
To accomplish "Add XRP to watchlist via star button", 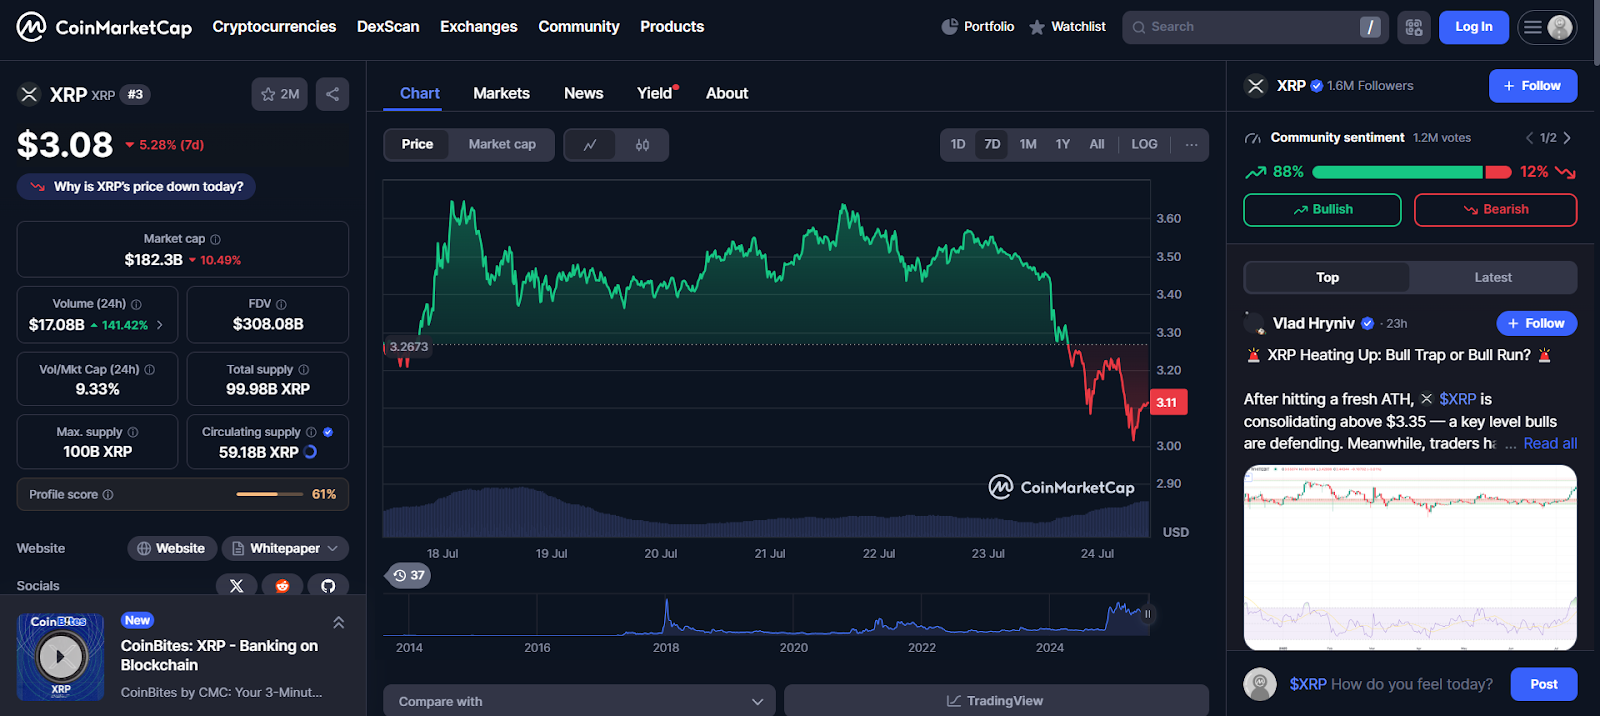I will click(279, 94).
